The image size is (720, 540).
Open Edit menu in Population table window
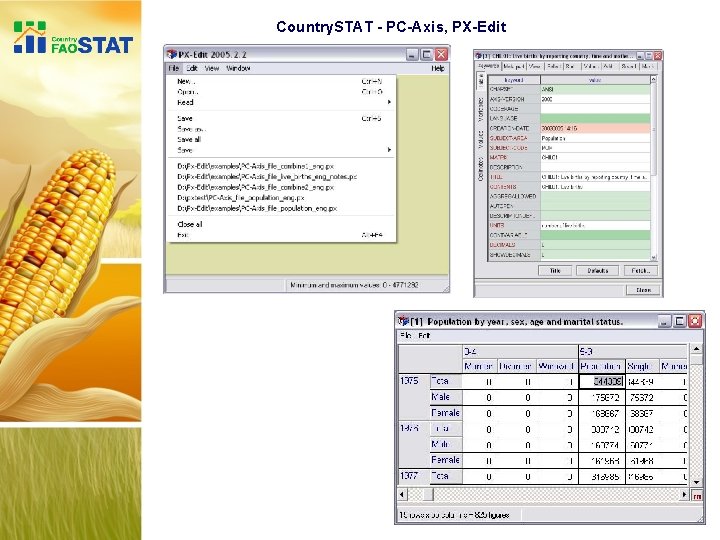click(x=424, y=336)
